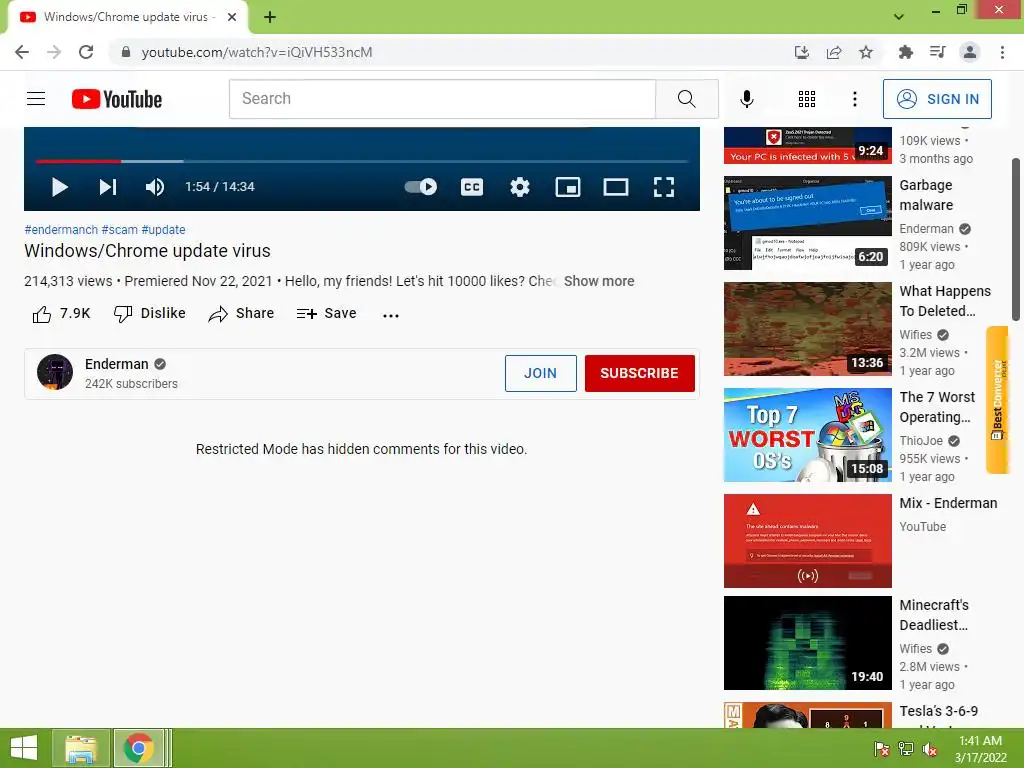Toggle the autoplay switch in player

pyautogui.click(x=421, y=187)
